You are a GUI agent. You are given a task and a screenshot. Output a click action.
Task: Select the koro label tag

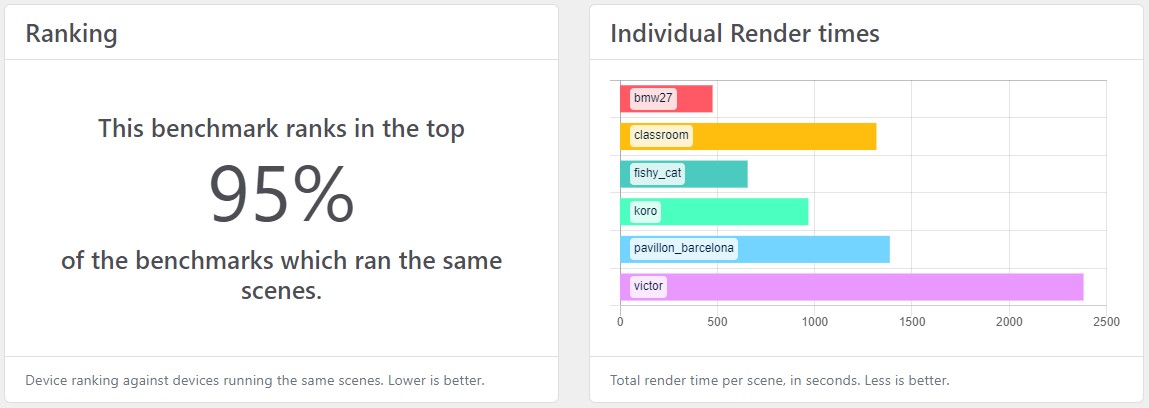click(645, 212)
